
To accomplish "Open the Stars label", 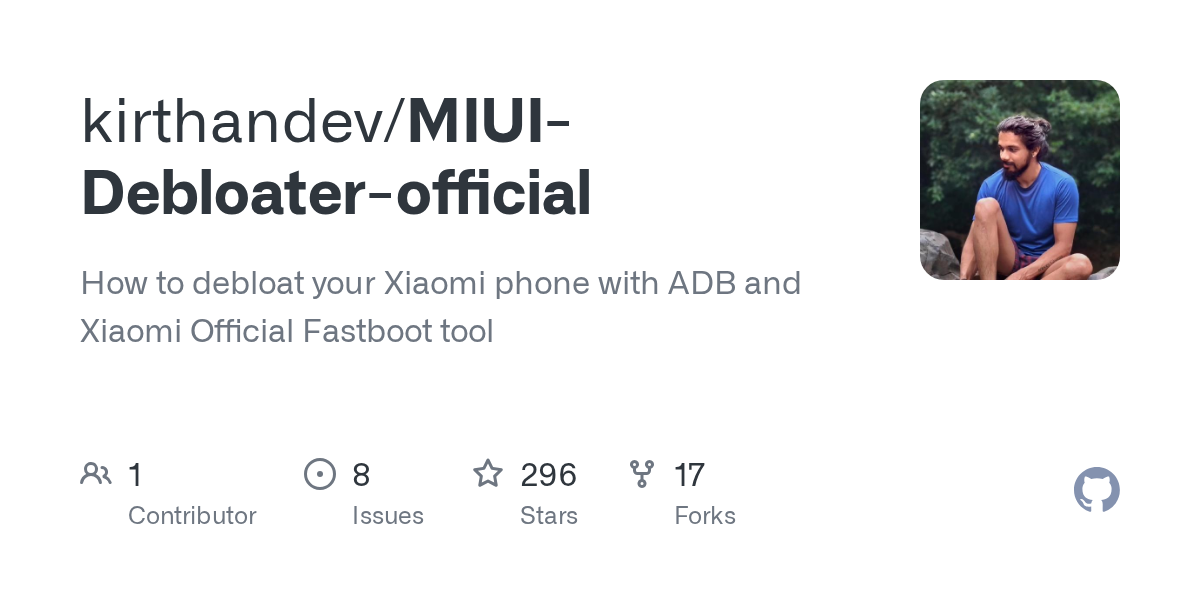I will click(549, 516).
